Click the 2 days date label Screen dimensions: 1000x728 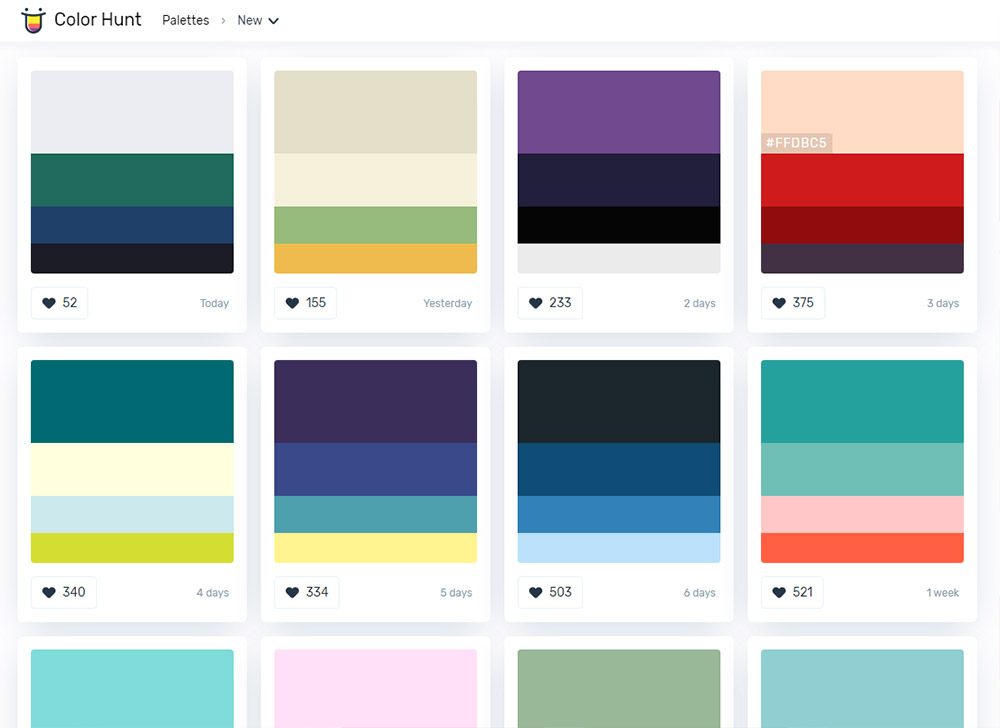[x=700, y=303]
